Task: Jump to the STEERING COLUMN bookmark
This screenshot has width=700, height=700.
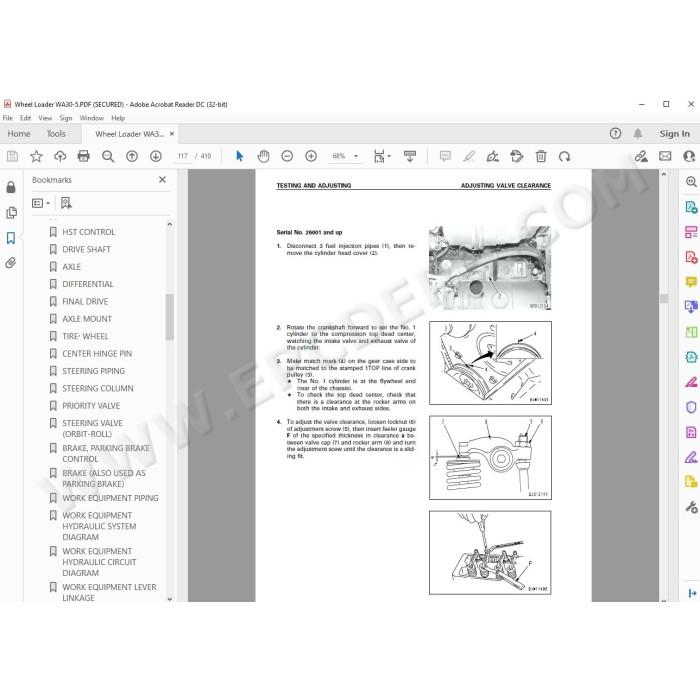Action: [97, 389]
